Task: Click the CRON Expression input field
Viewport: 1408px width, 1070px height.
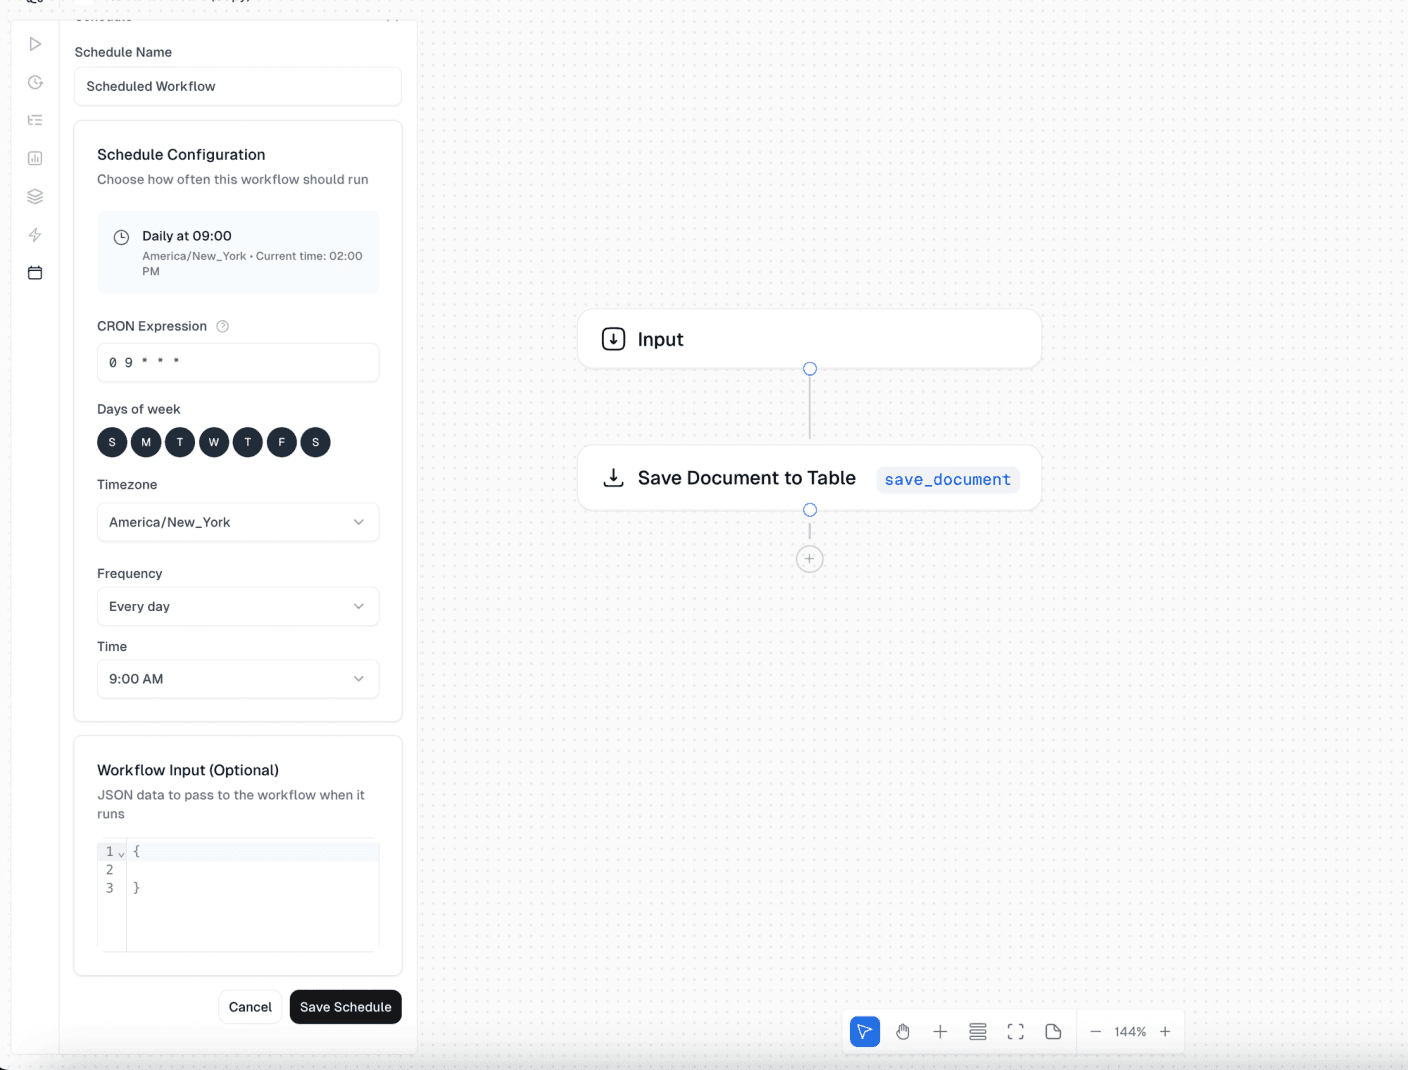Action: tap(238, 362)
